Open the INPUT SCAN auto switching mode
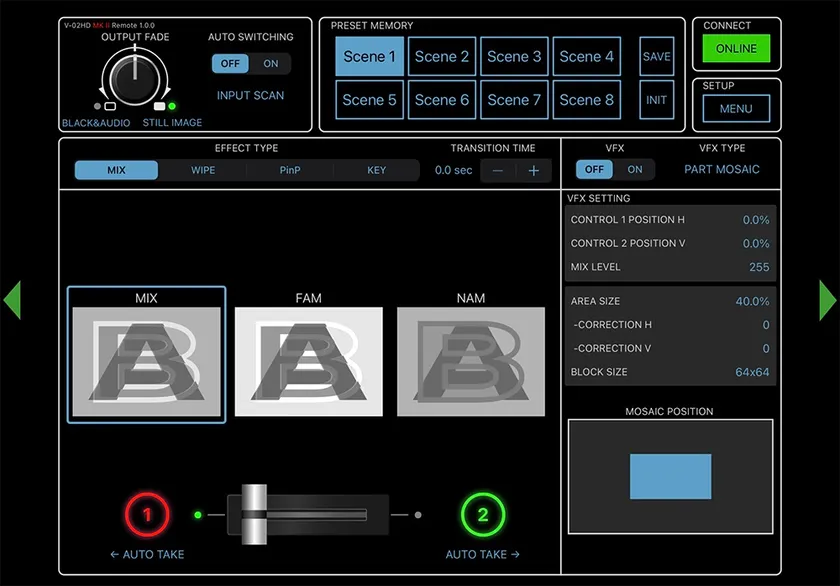 pyautogui.click(x=250, y=96)
